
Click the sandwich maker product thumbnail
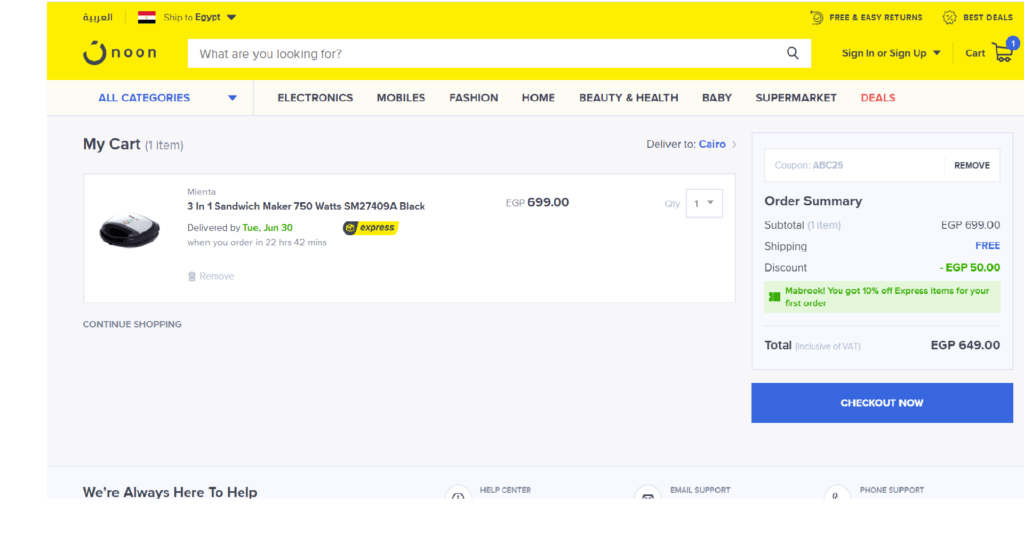tap(129, 230)
